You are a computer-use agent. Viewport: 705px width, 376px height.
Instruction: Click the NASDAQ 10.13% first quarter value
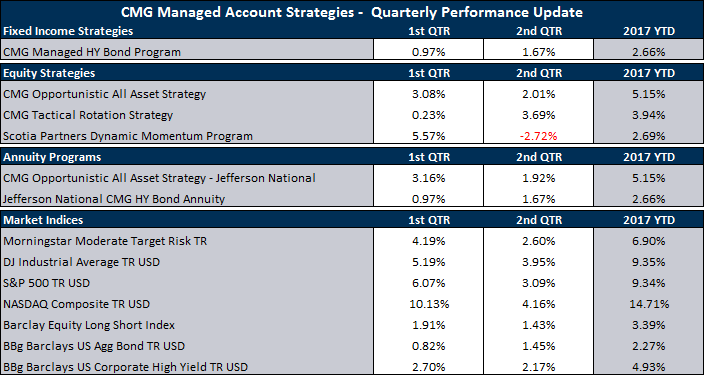click(428, 304)
